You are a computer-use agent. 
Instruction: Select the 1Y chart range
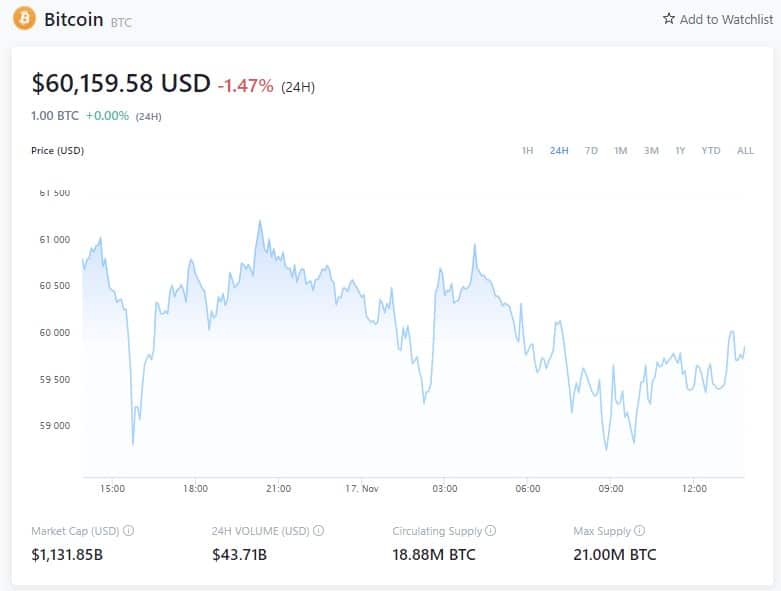(x=680, y=150)
